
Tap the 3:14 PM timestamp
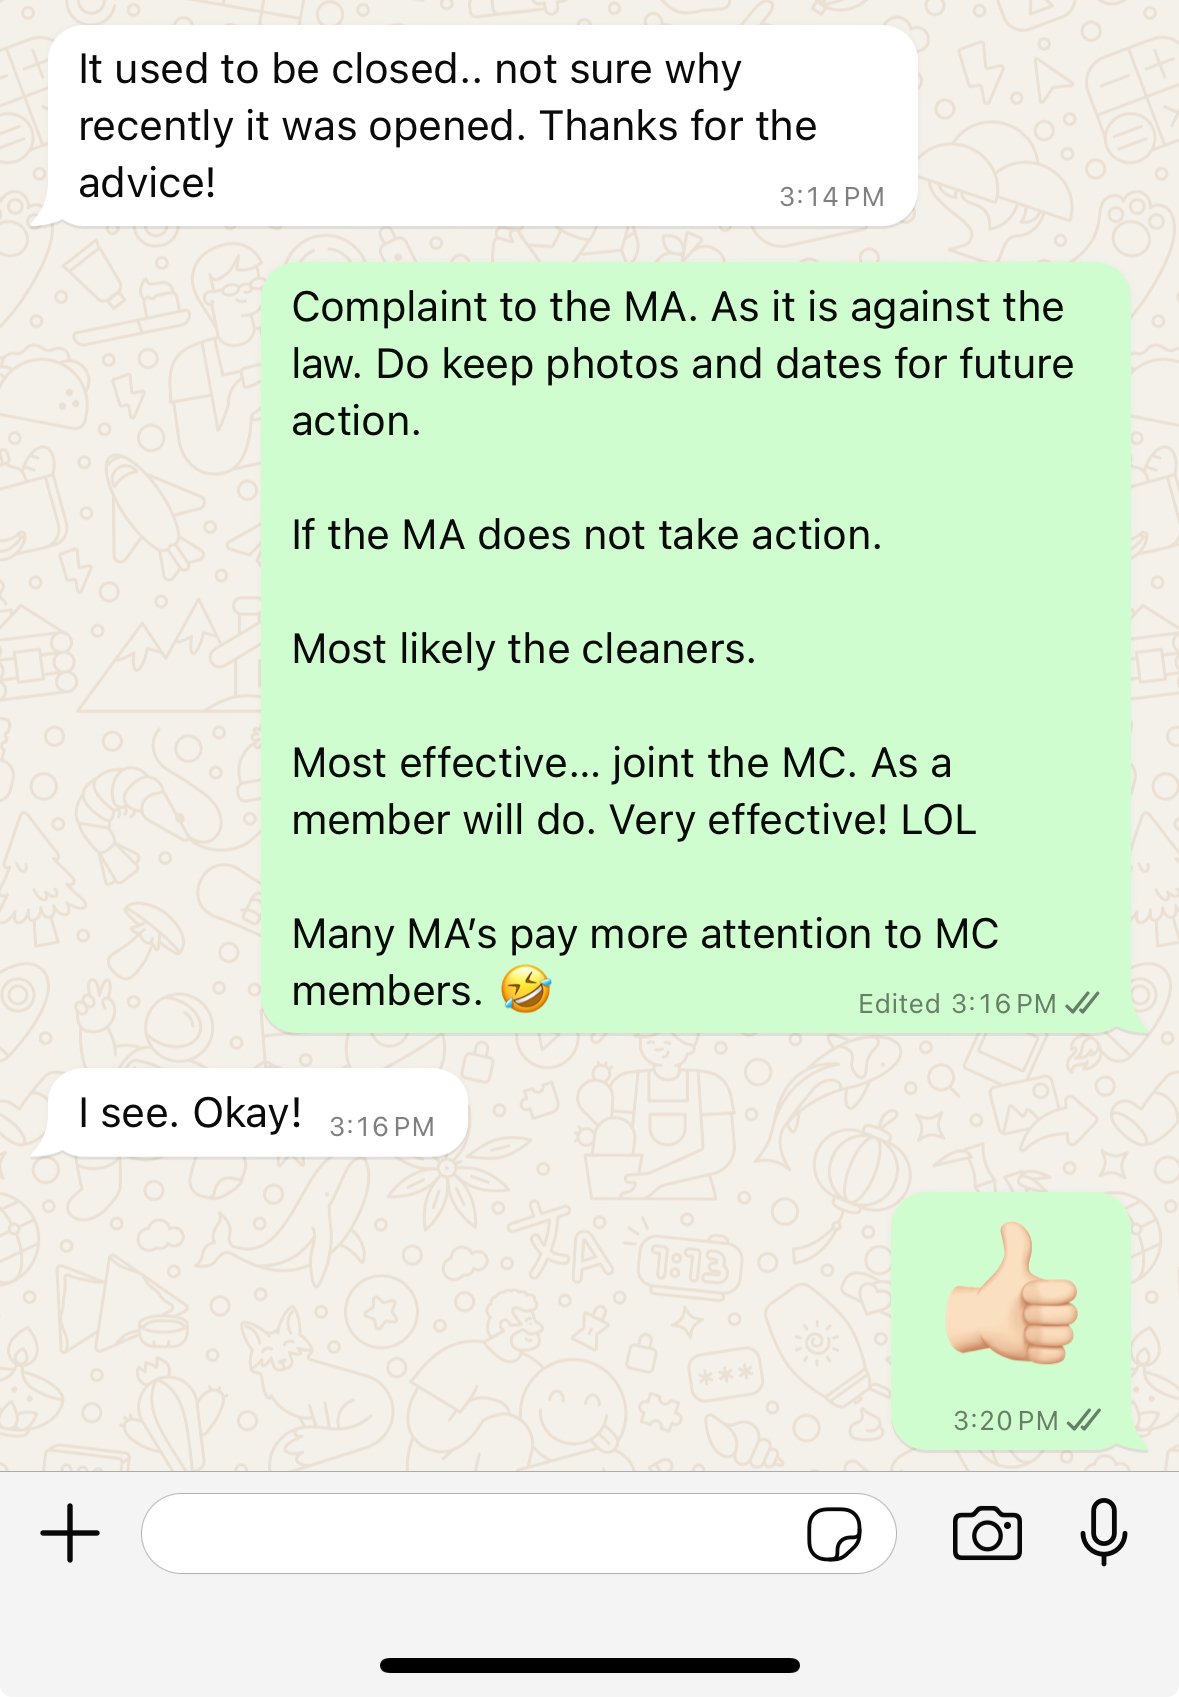pos(832,197)
